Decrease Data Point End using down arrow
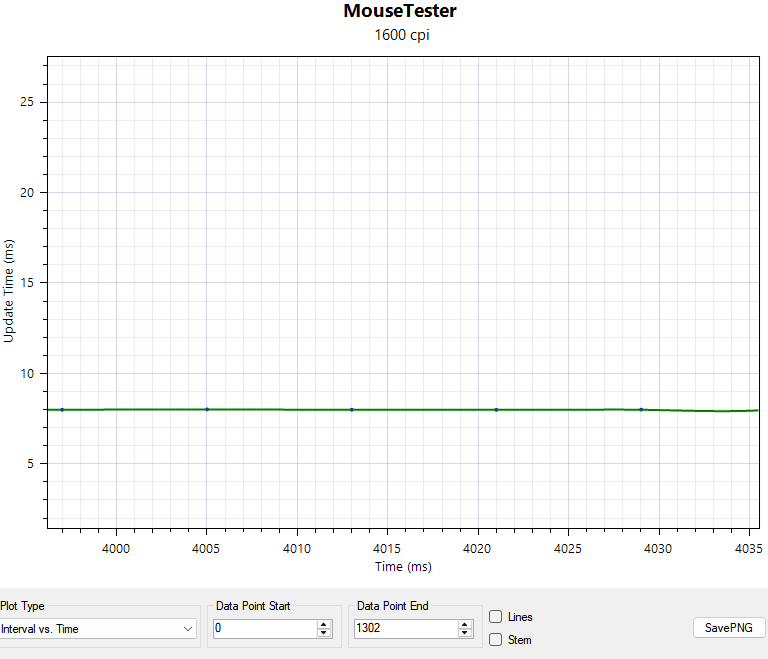This screenshot has width=768, height=659. point(464,634)
